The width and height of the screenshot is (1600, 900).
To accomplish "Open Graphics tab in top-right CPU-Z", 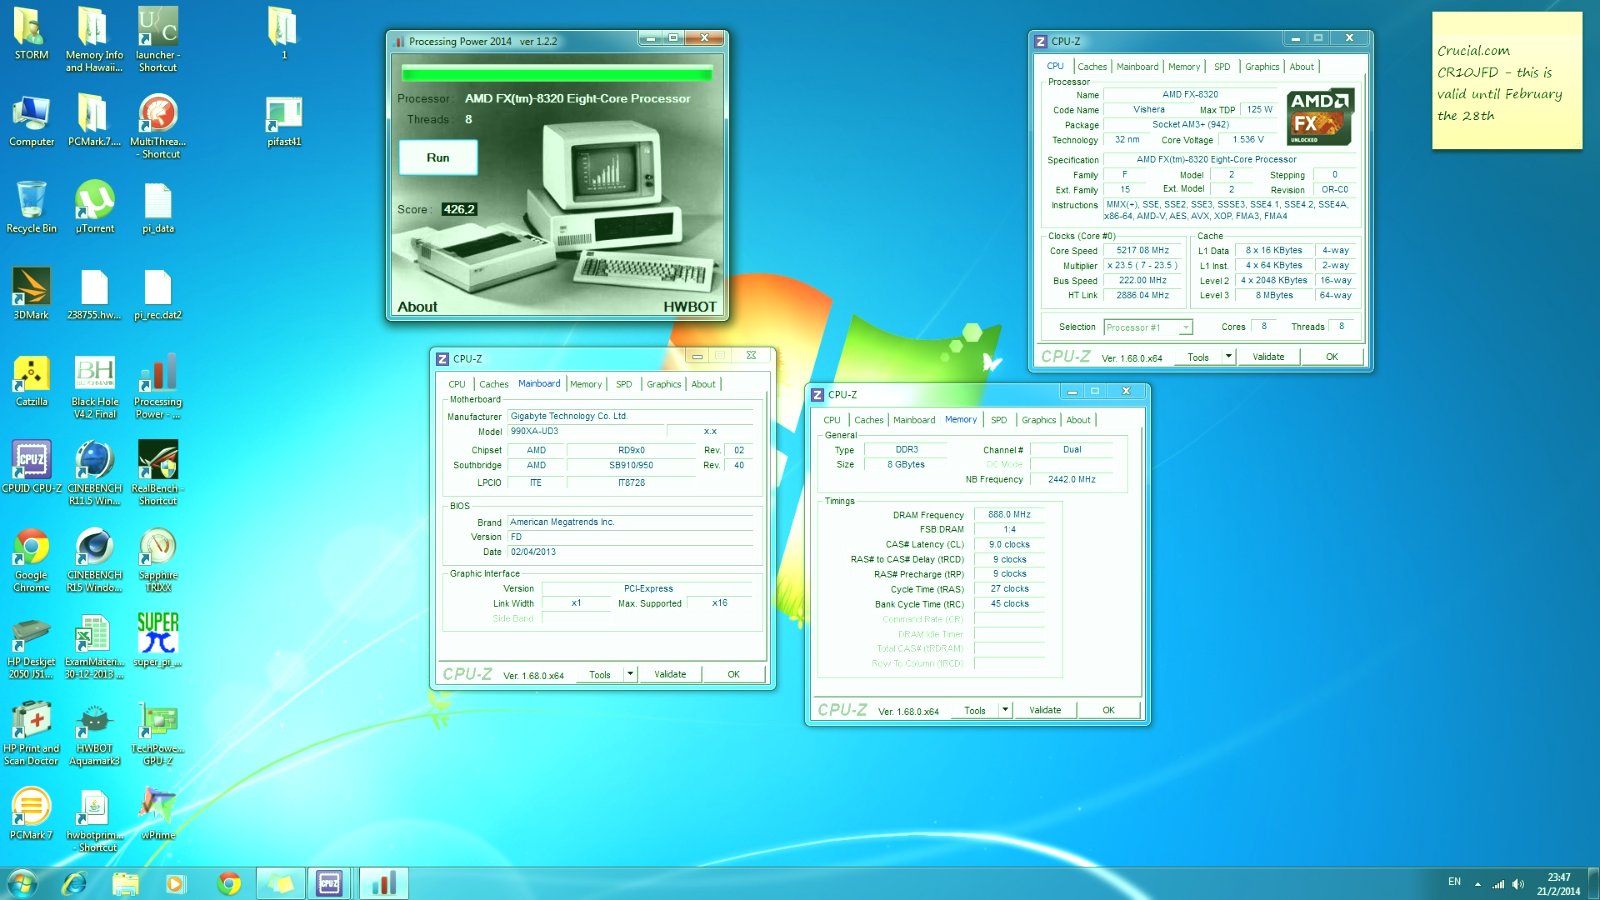I will 1262,67.
